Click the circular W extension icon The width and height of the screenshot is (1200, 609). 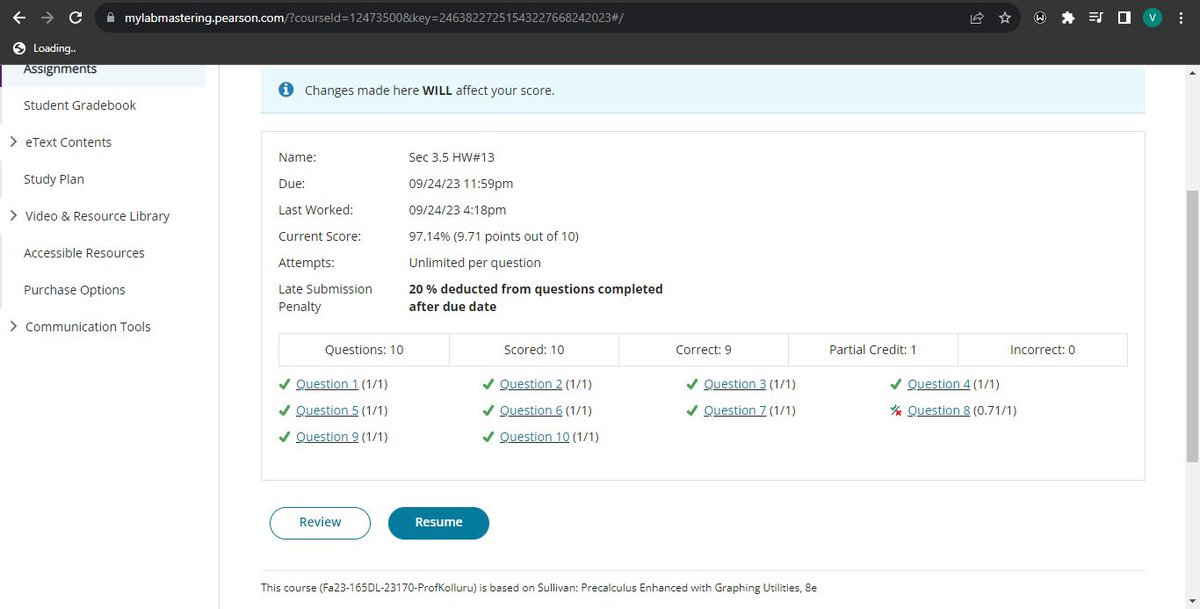pos(1040,18)
